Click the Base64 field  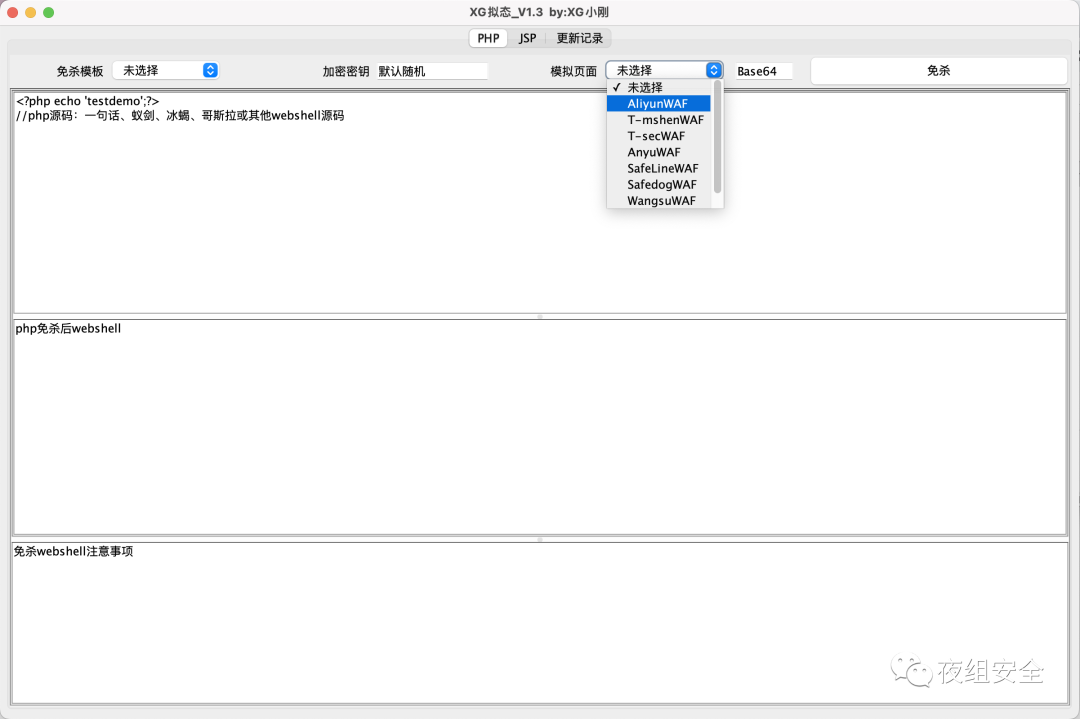(764, 71)
